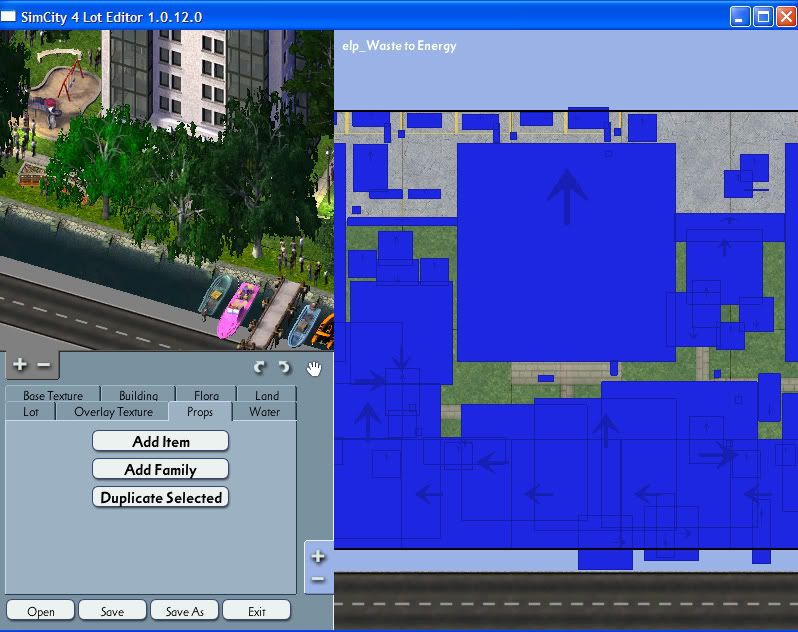Image resolution: width=798 pixels, height=632 pixels.
Task: Click the lot name elp_Waste to Energy
Action: (x=399, y=46)
